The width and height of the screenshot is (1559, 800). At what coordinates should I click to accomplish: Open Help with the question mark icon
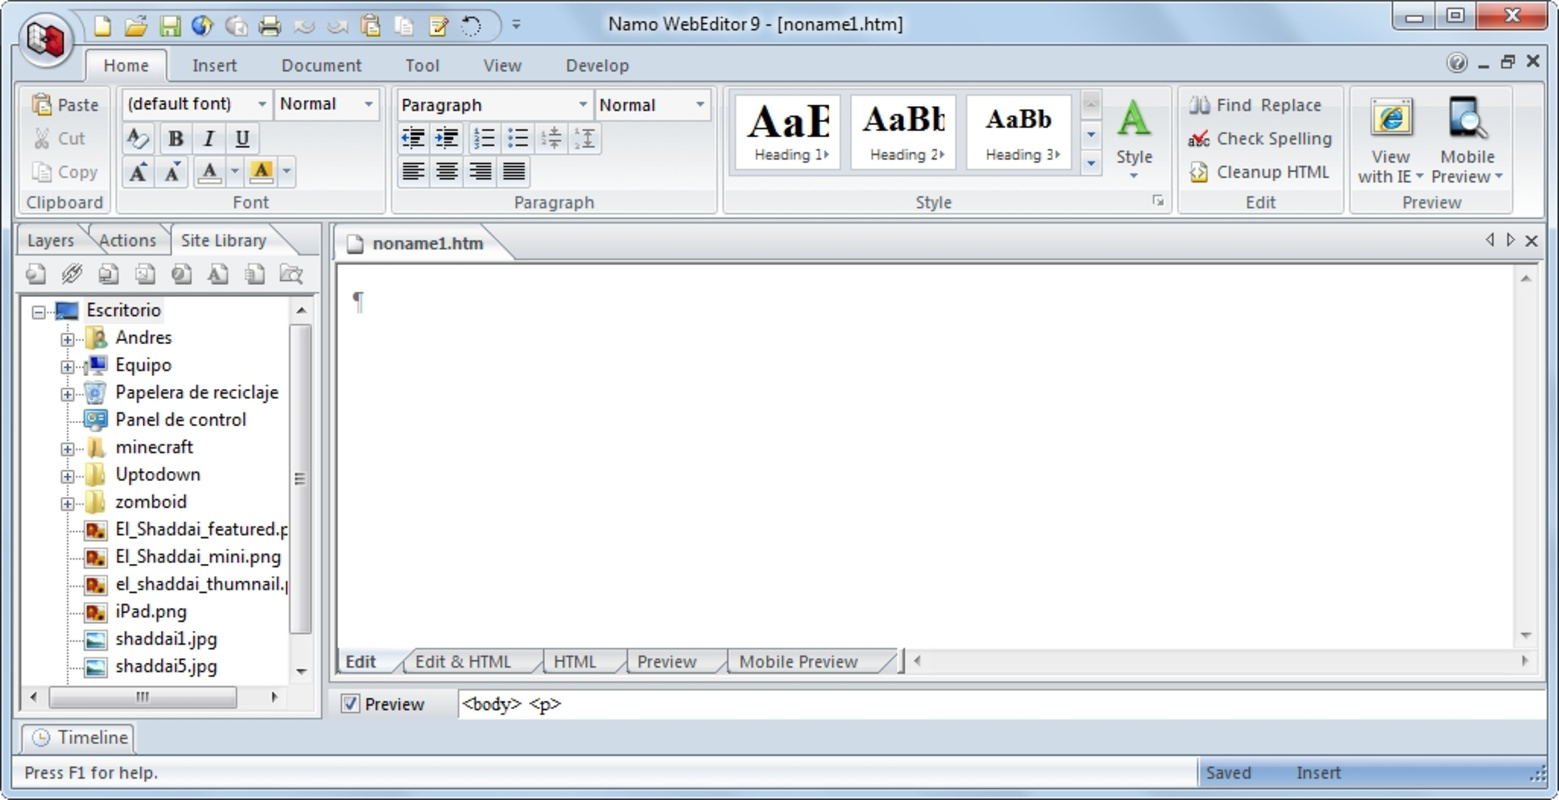click(1457, 62)
